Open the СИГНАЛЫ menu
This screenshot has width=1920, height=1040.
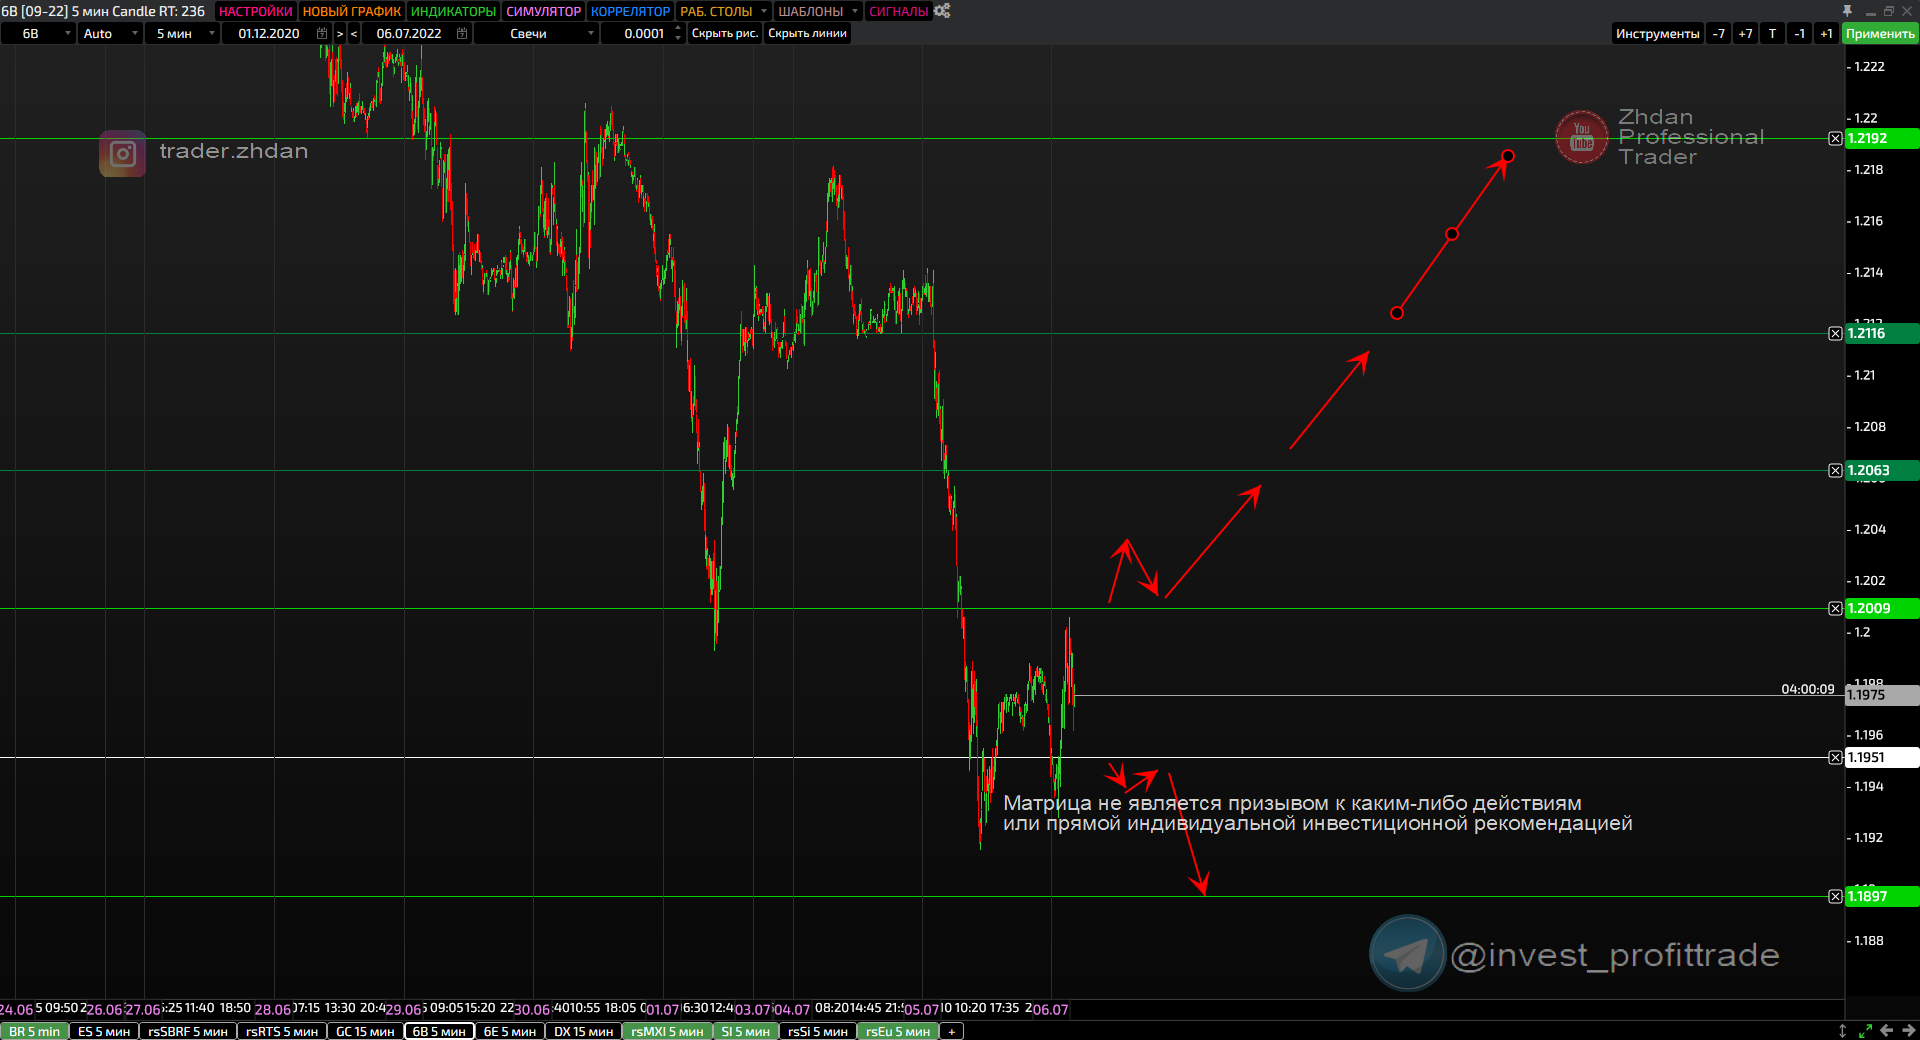(x=898, y=11)
